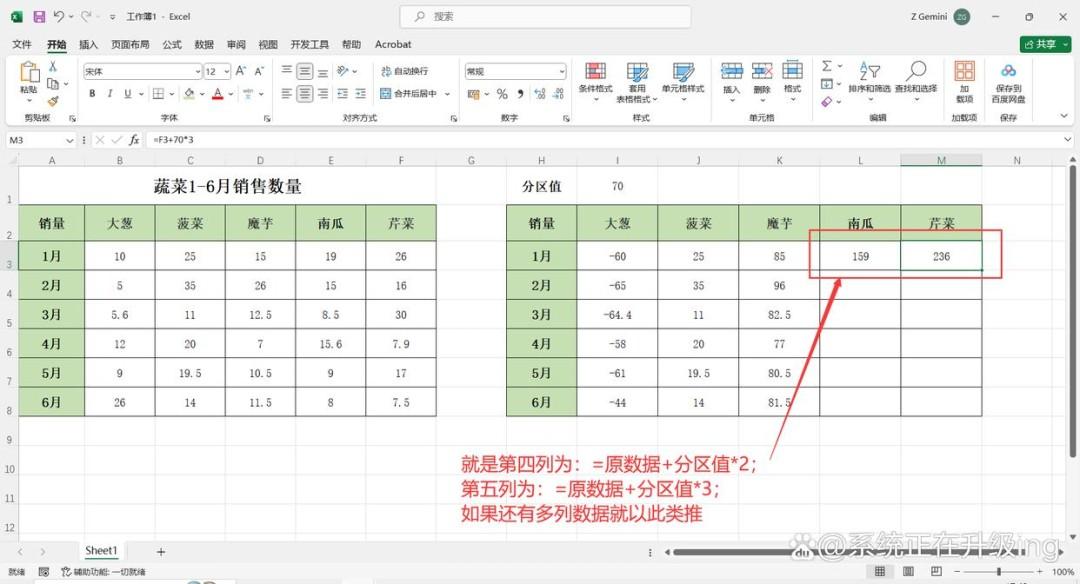Toggle Wrap Text option
Image resolution: width=1080 pixels, height=584 pixels.
[x=404, y=71]
